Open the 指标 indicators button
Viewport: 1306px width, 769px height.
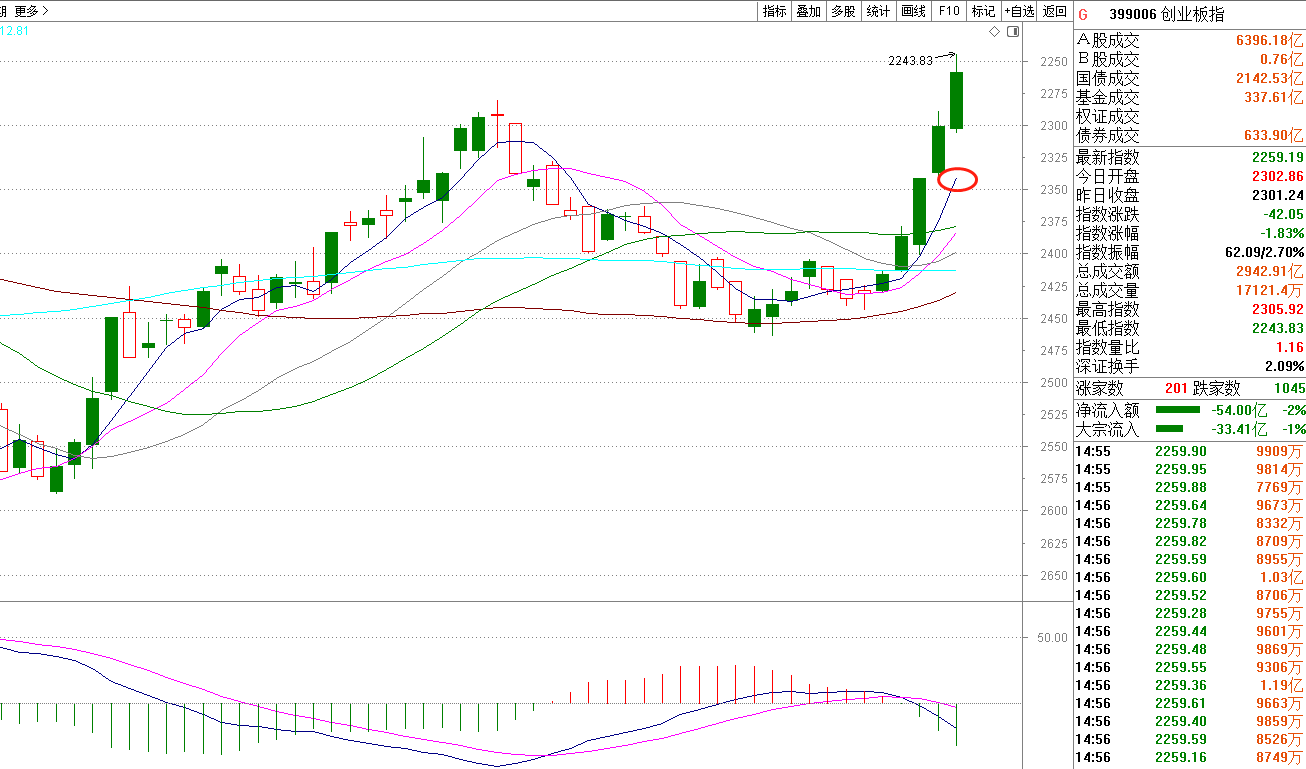[774, 11]
